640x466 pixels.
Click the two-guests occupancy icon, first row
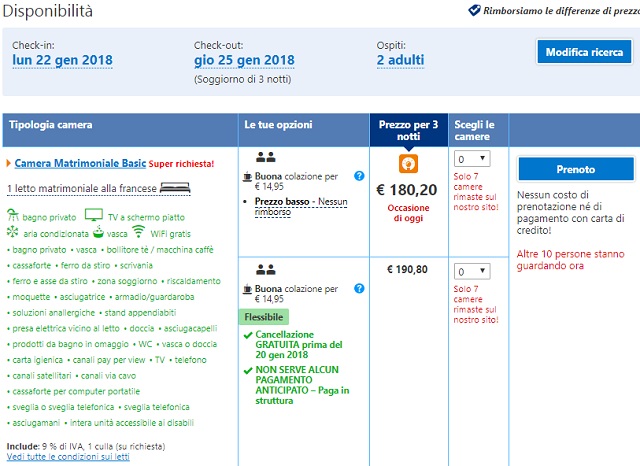[x=266, y=157]
